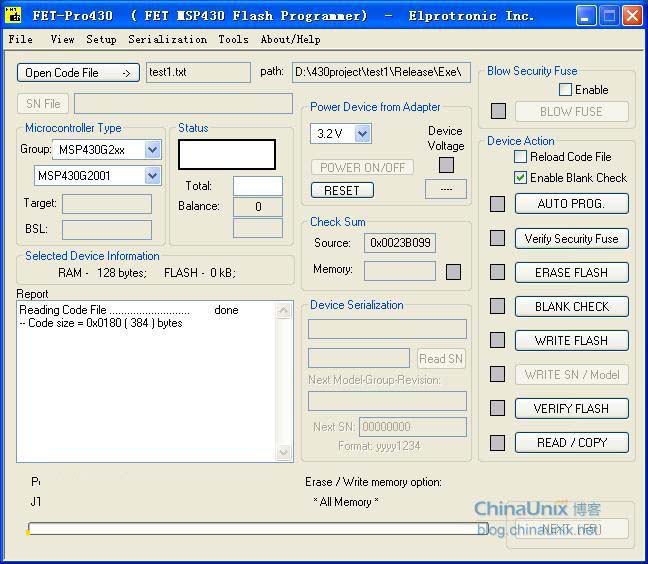Click 'Reading Code File' report line
The image size is (648, 564).
point(129,309)
